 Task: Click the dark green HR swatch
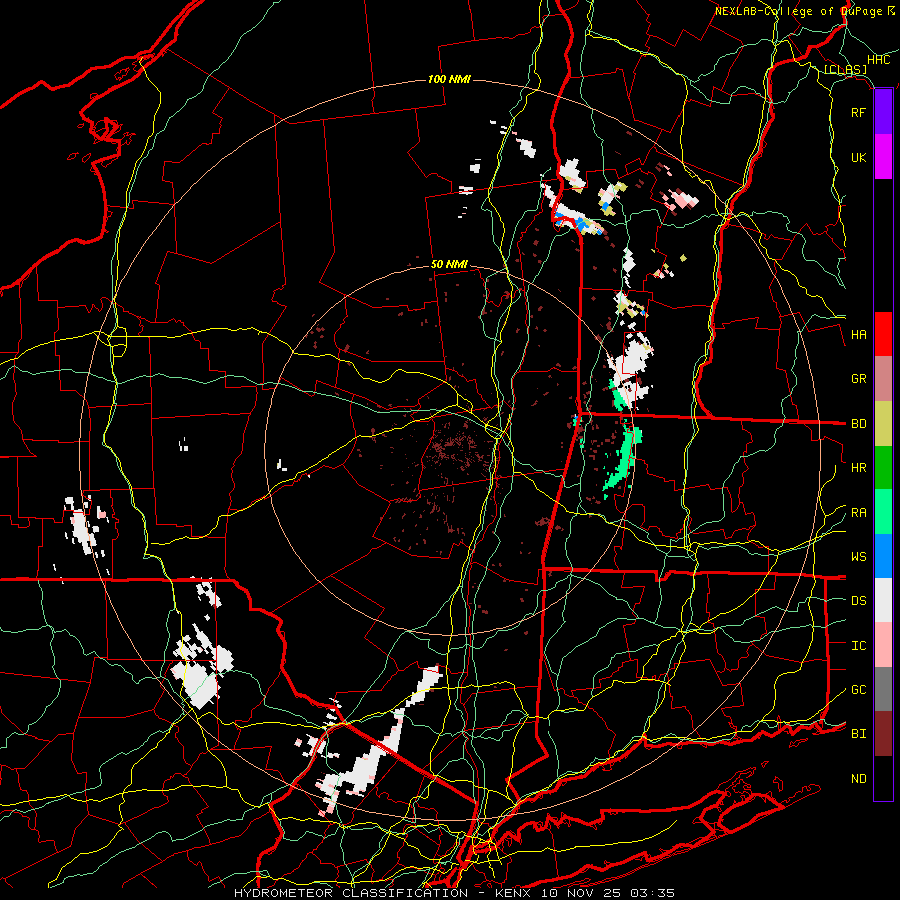click(x=883, y=467)
